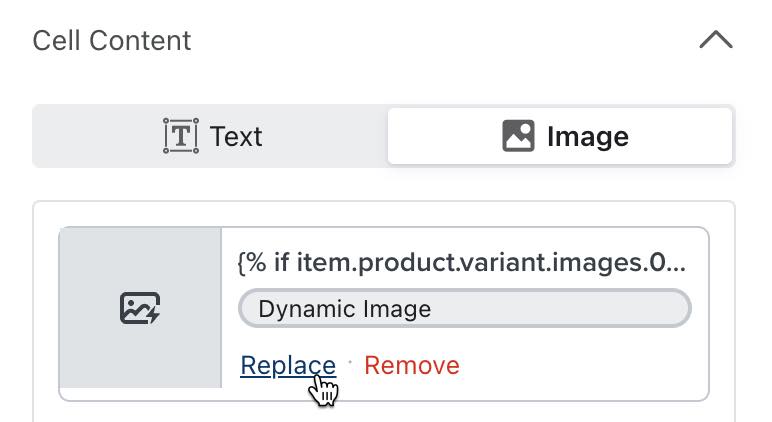The width and height of the screenshot is (772, 422).
Task: Click the picture icon beside Image
Action: [518, 136]
